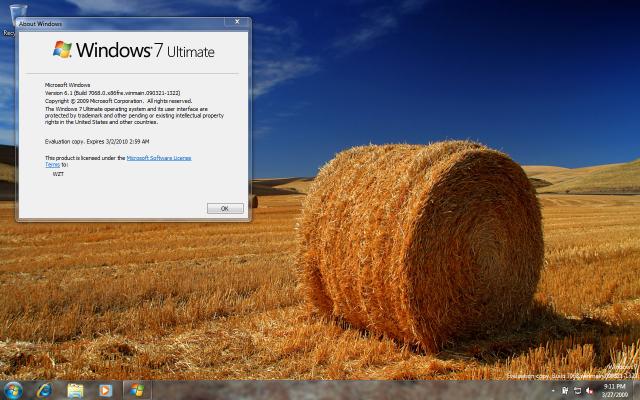Launch Internet Explorer from the taskbar
Image resolution: width=640 pixels, height=400 pixels.
click(44, 389)
